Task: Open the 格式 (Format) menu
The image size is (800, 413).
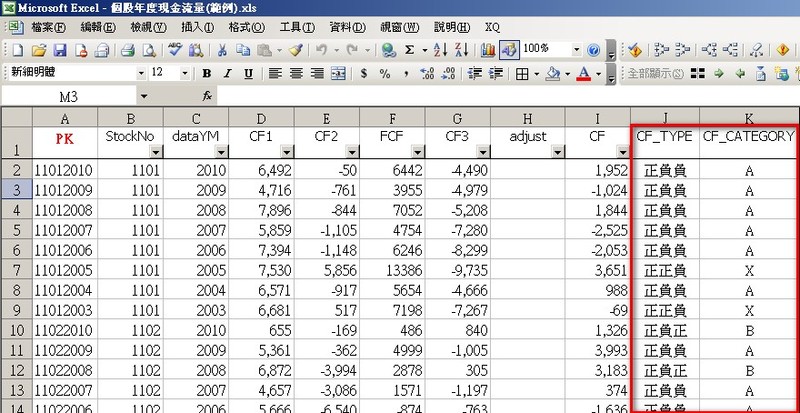Action: click(246, 27)
